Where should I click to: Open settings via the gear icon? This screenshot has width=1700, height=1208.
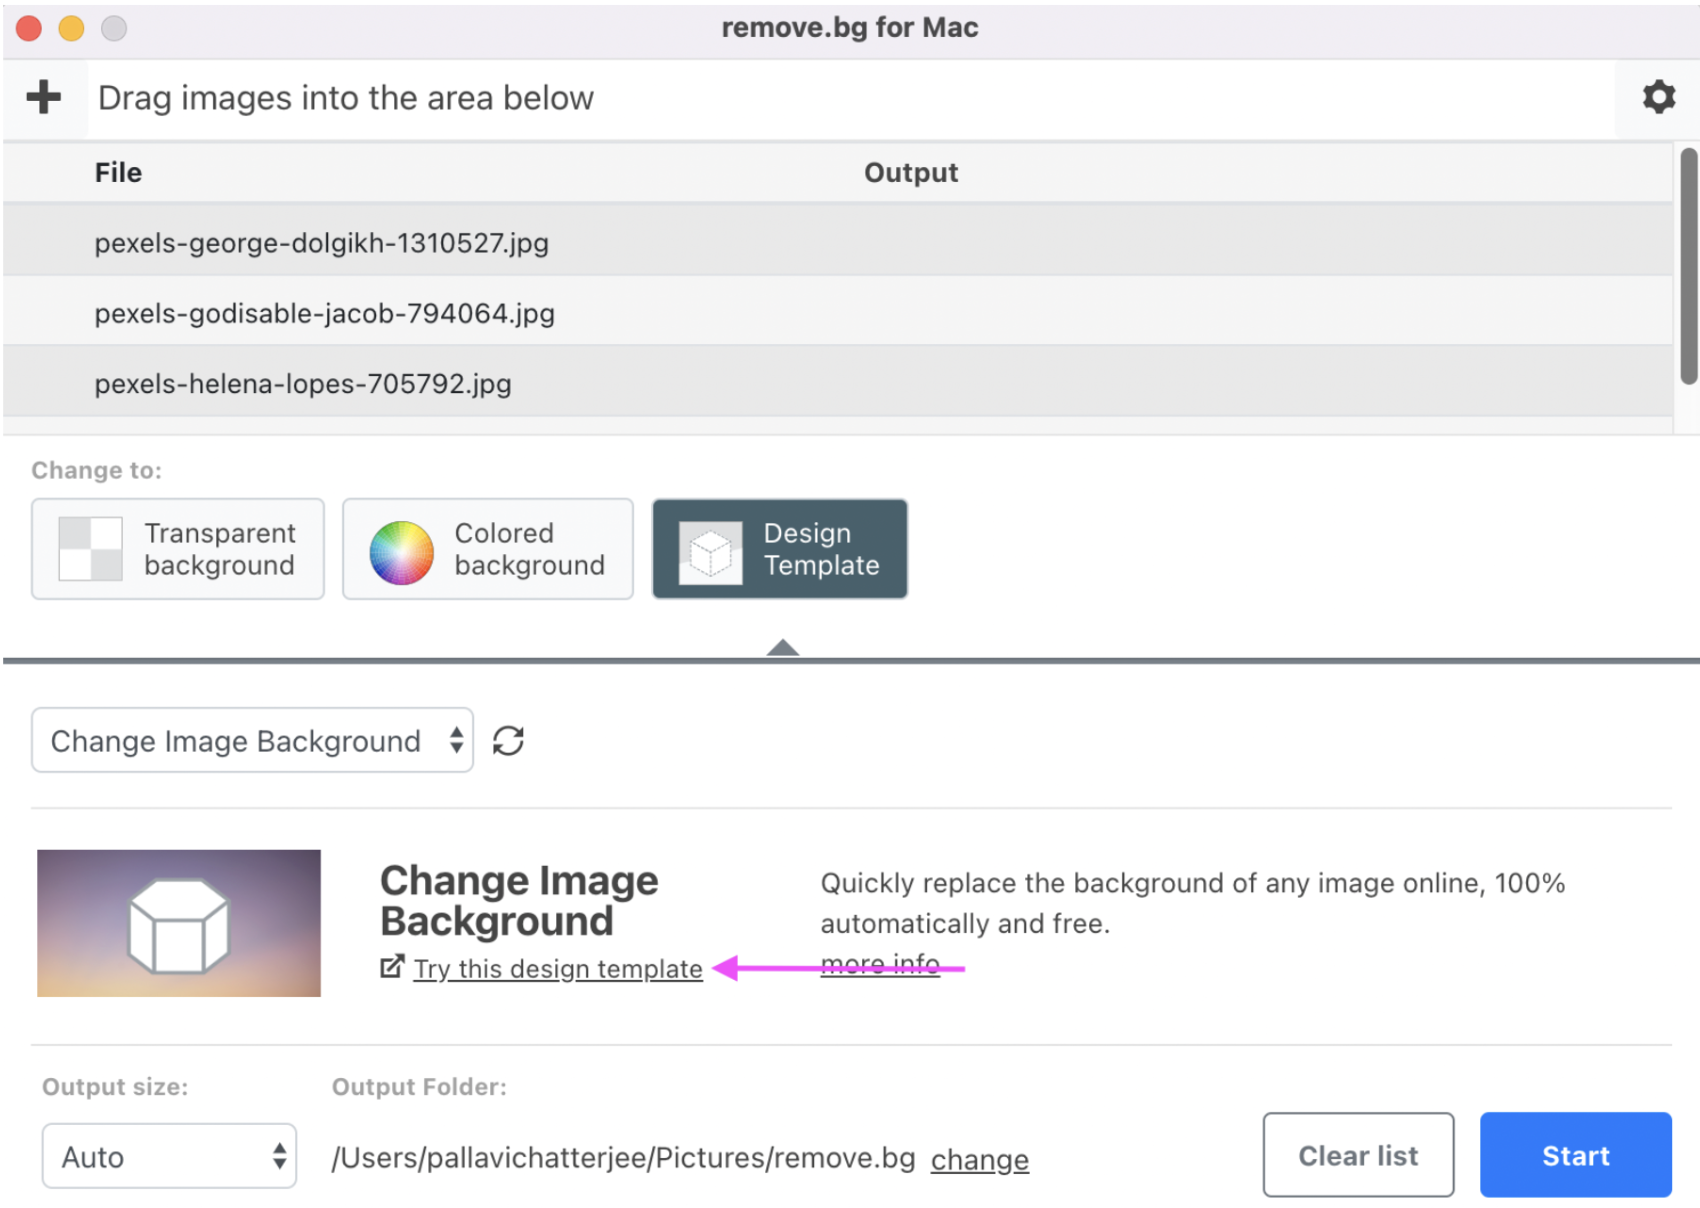(x=1658, y=97)
